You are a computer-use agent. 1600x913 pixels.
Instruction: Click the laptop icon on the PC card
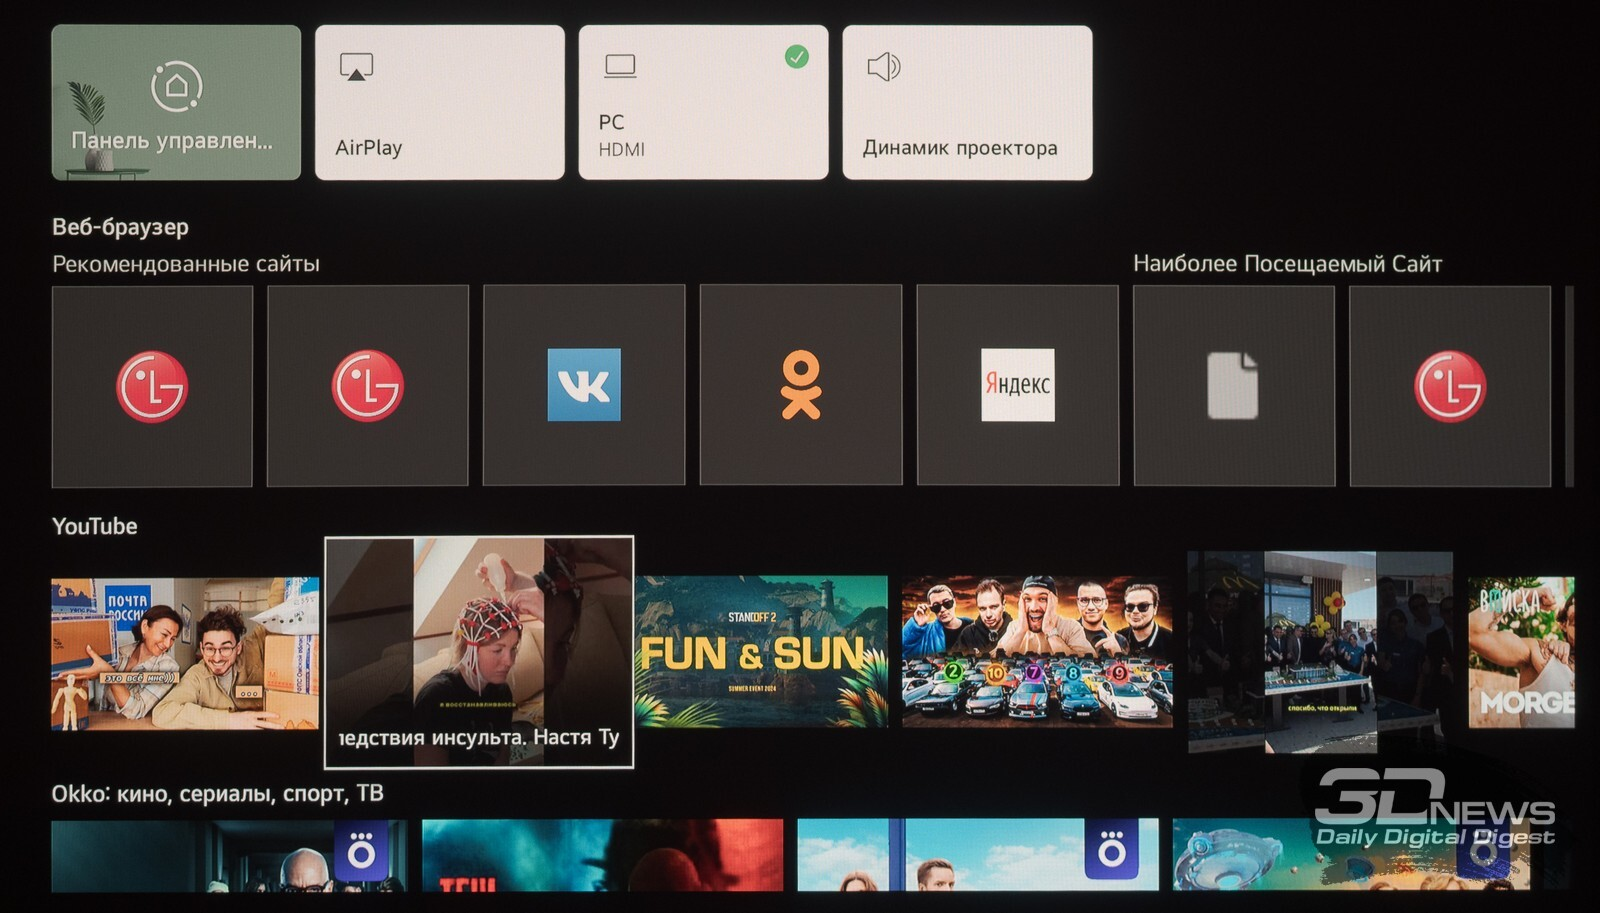coord(620,67)
